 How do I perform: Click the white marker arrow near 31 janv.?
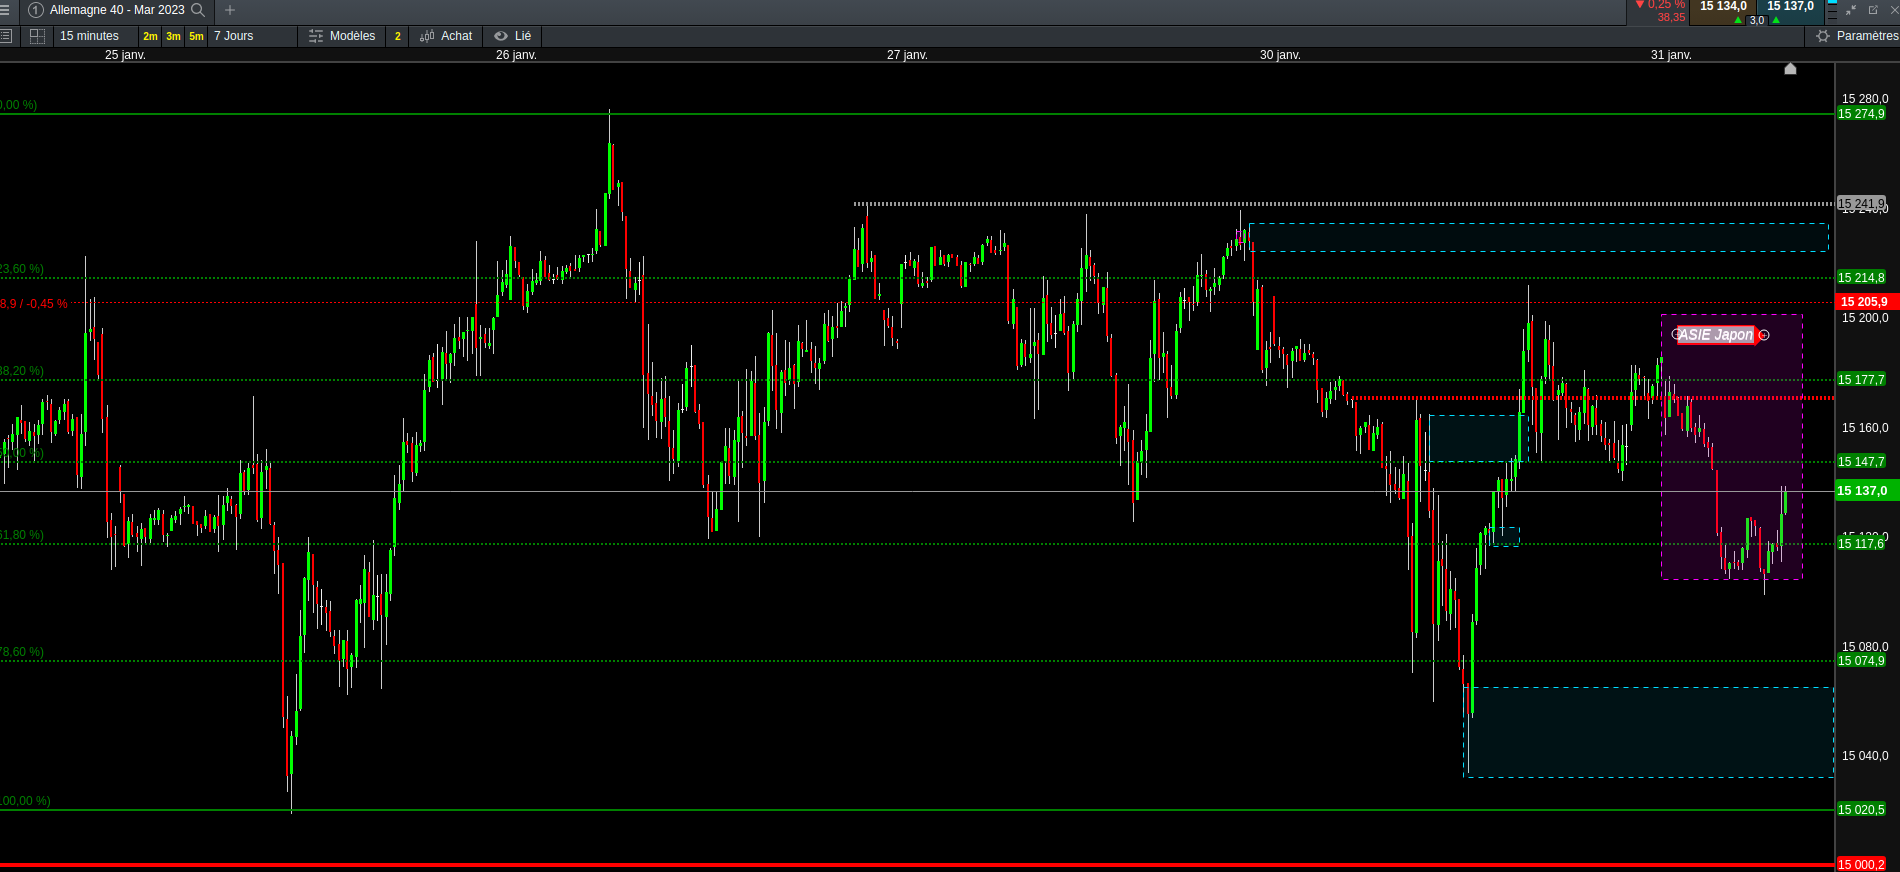click(x=1791, y=68)
